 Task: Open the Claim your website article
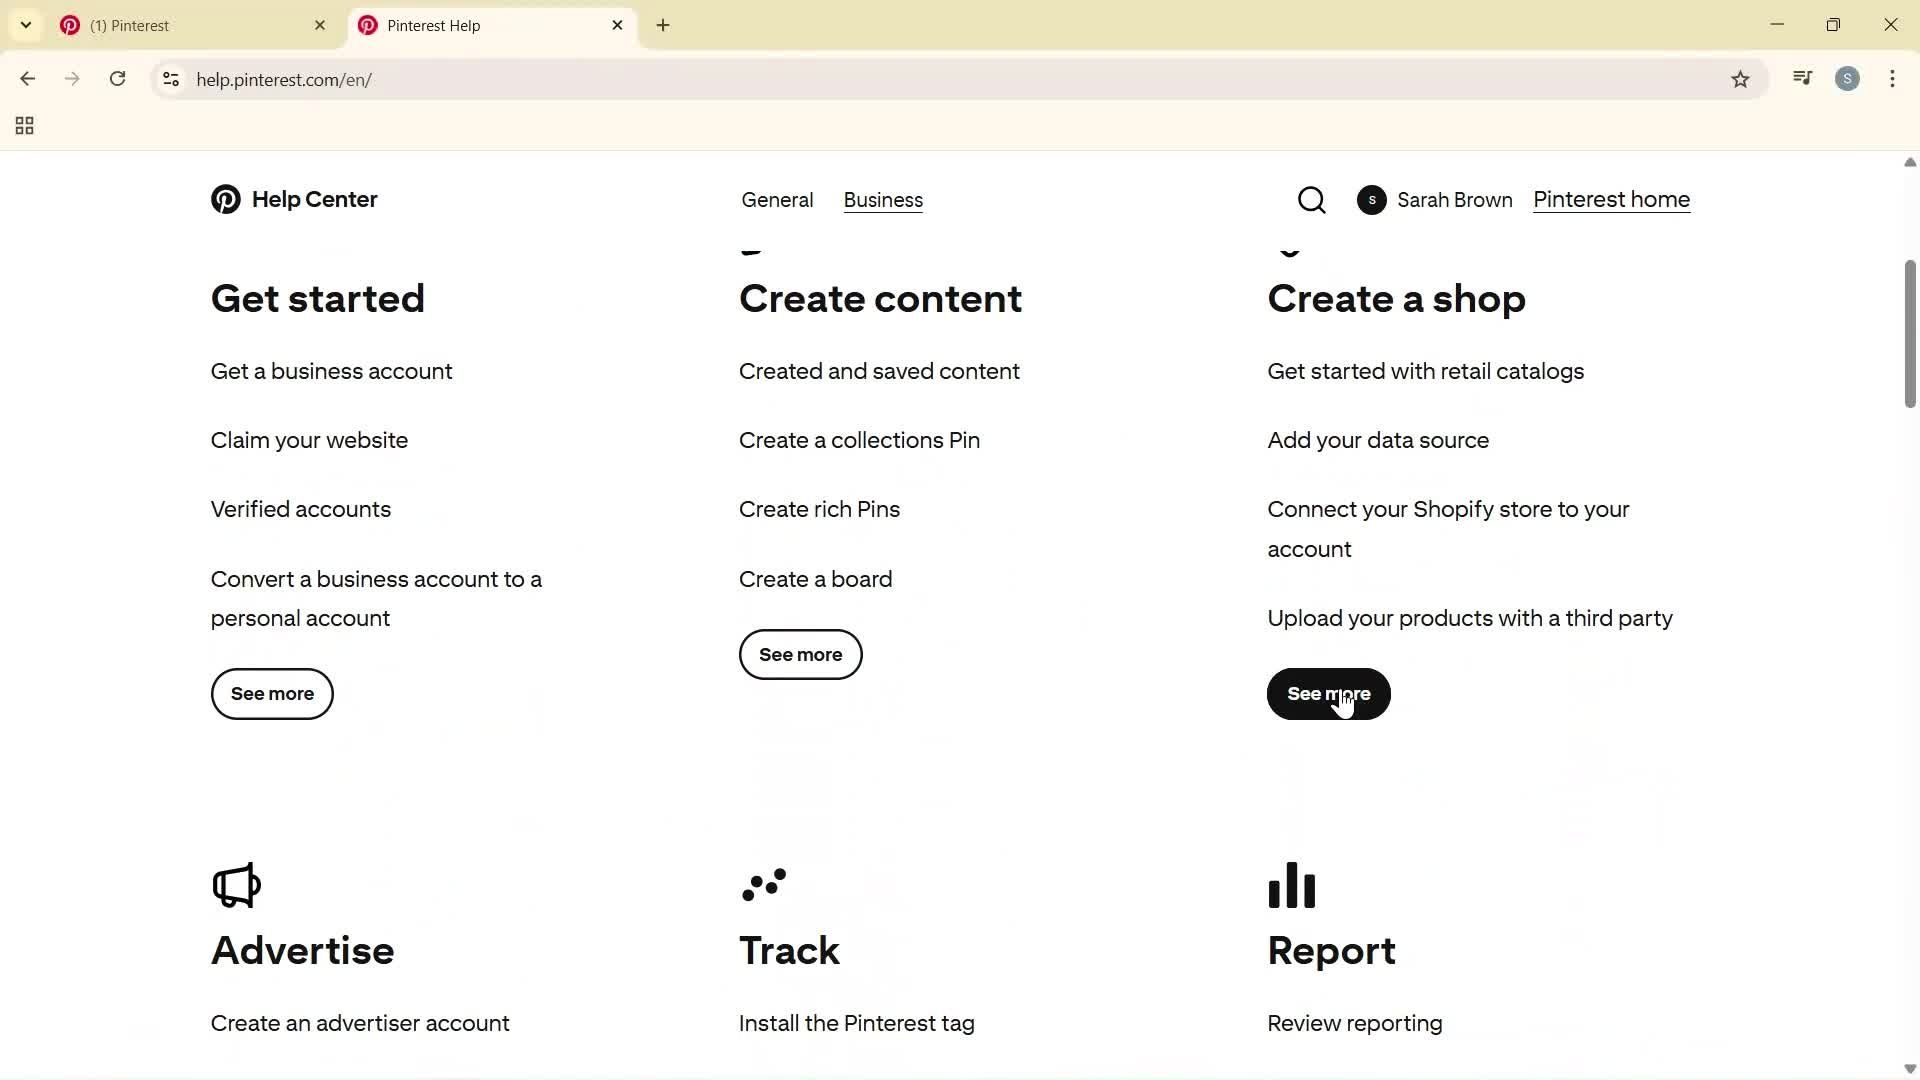(308, 440)
